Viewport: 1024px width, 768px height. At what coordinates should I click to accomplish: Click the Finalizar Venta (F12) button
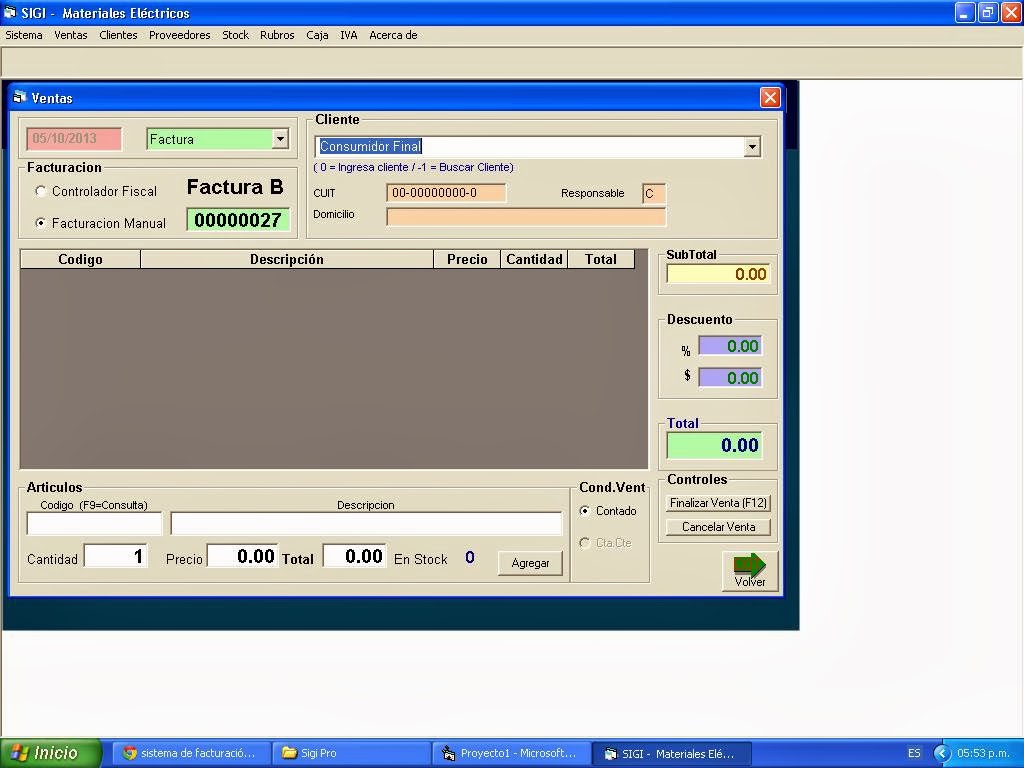tap(717, 503)
